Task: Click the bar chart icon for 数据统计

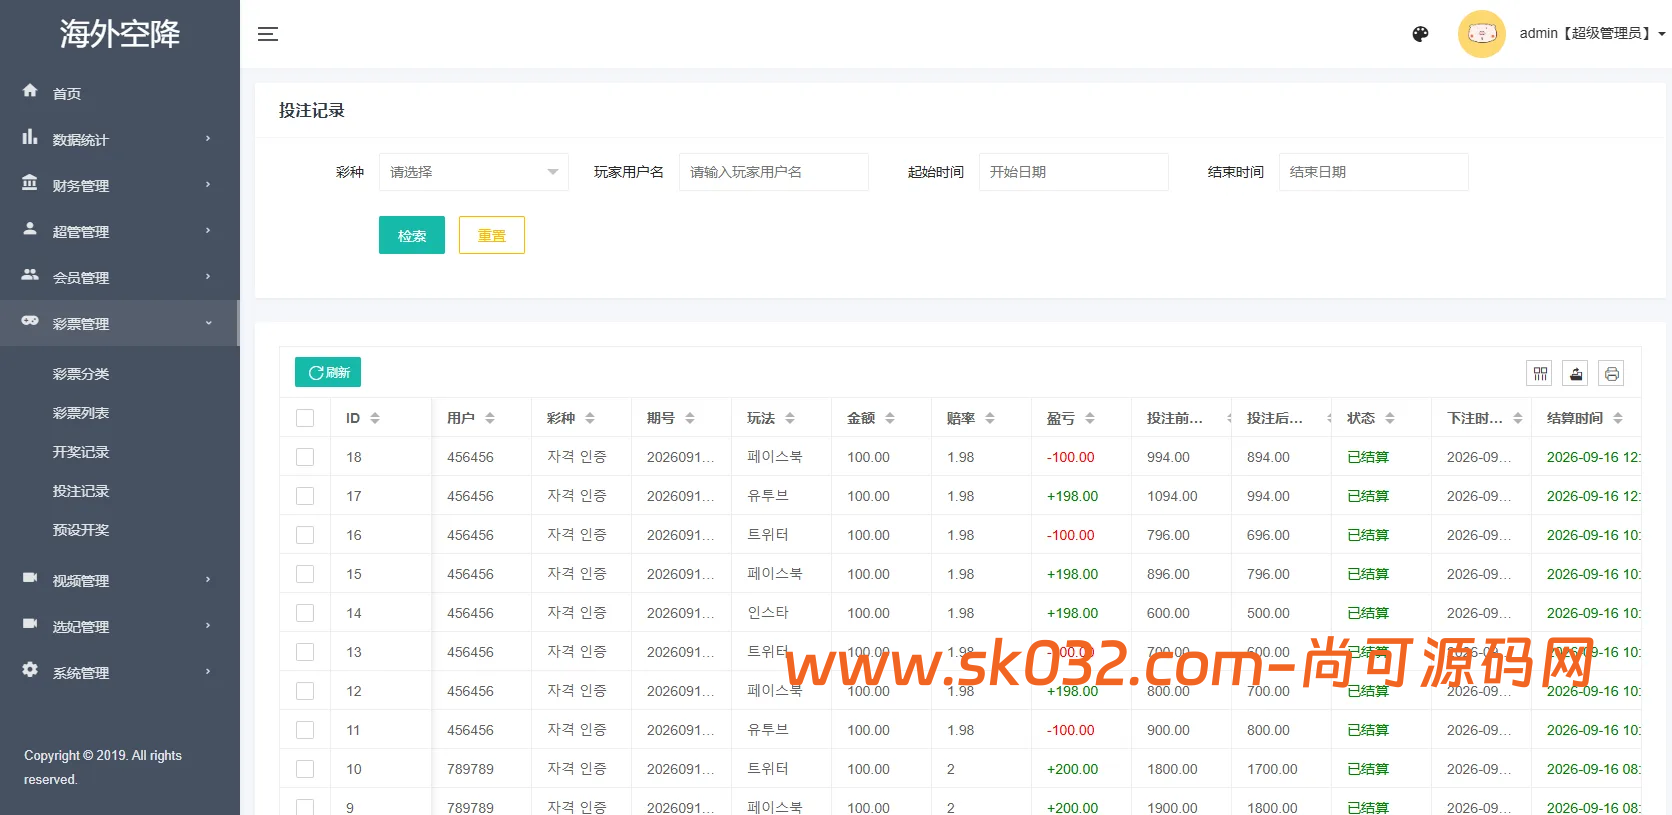Action: (30, 137)
